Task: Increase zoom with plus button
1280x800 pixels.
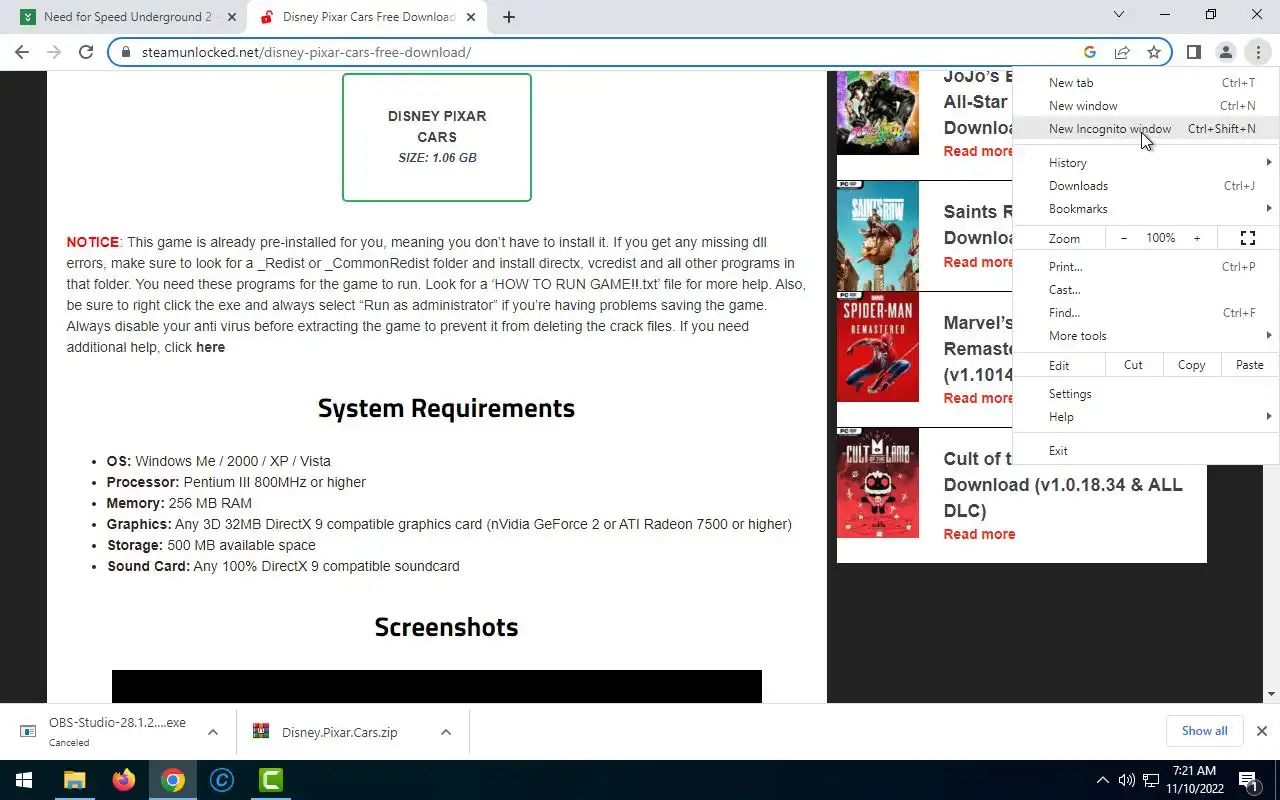Action: tap(1196, 238)
